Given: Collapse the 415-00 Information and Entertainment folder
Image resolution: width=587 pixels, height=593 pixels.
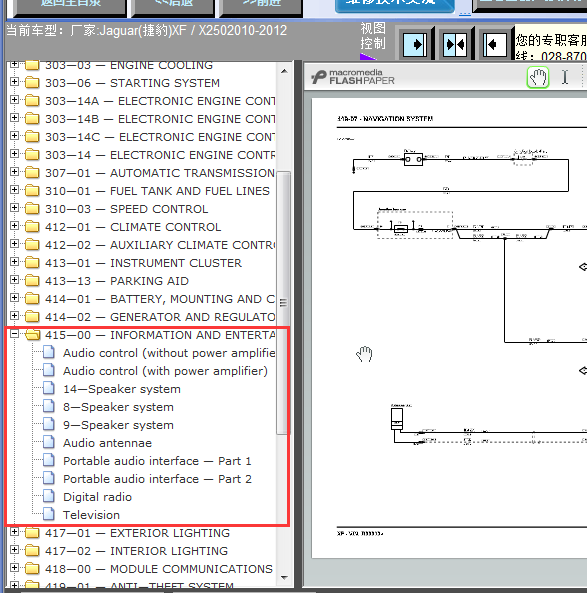Looking at the screenshot, I should [14, 334].
